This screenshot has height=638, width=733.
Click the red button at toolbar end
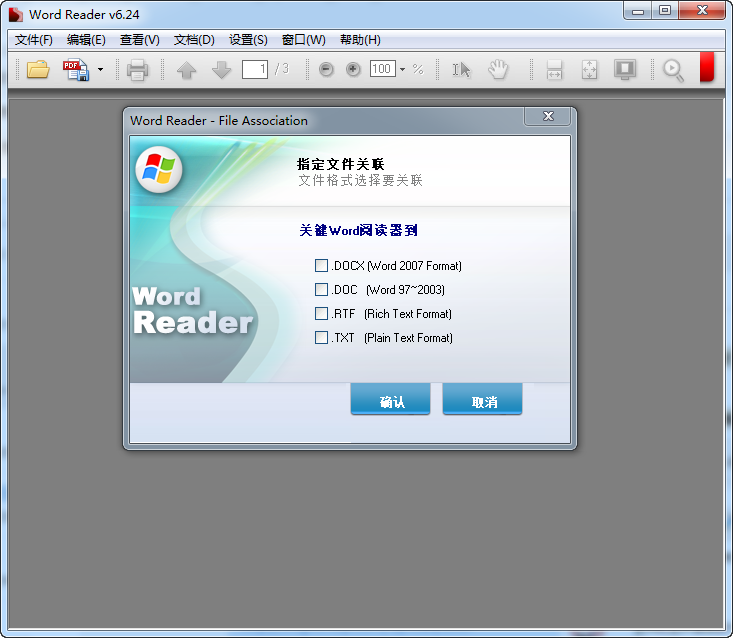pos(707,67)
